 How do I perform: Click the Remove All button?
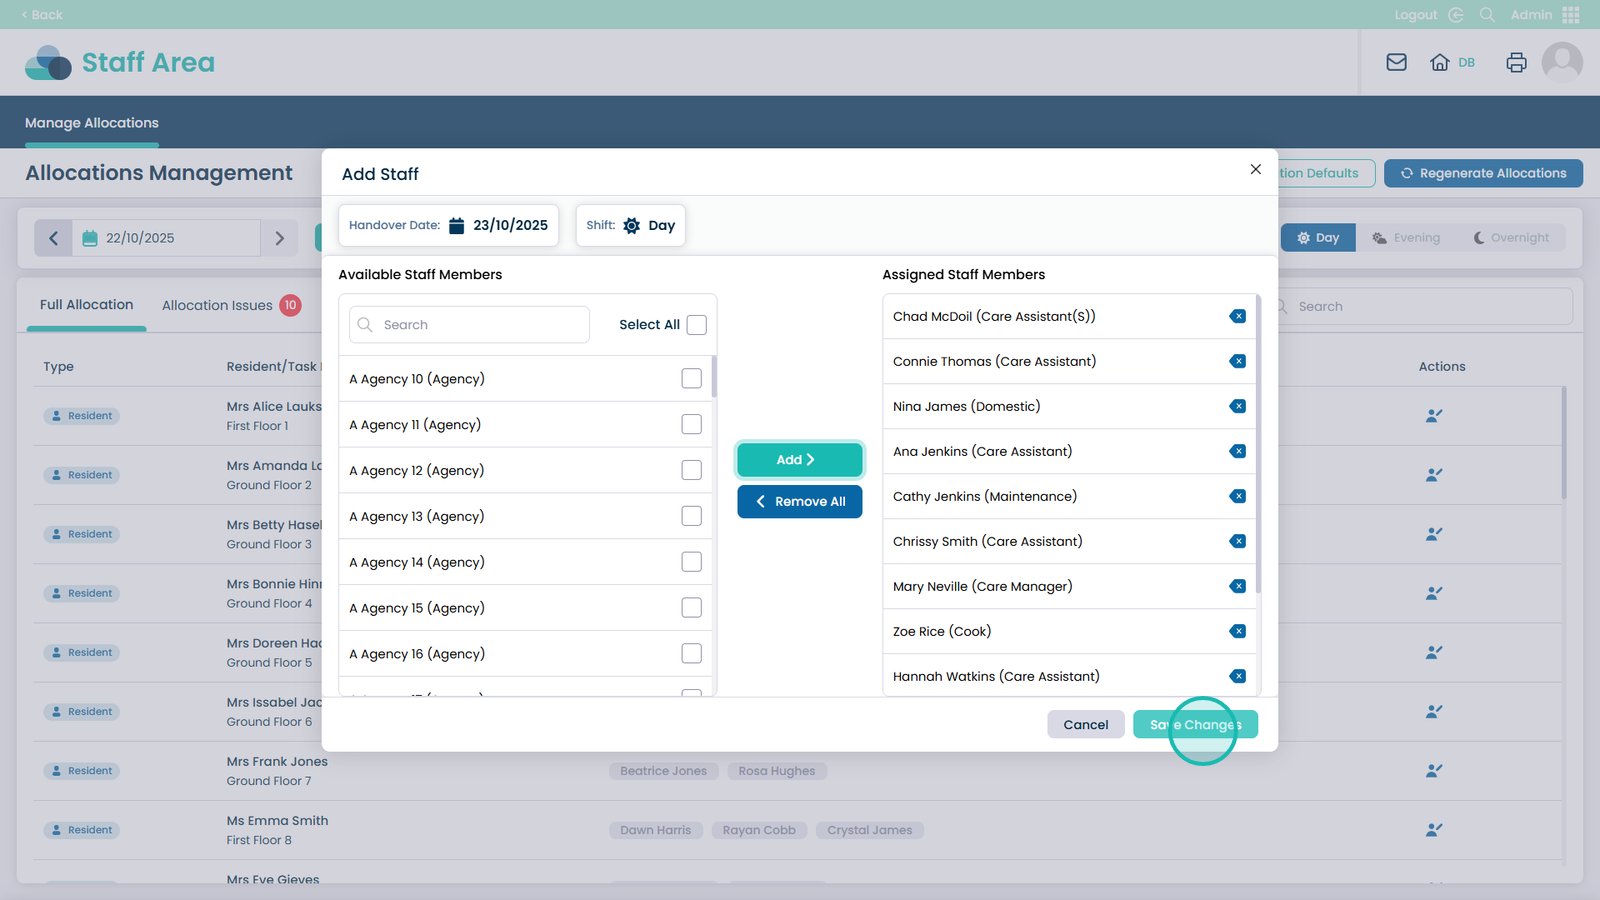799,501
